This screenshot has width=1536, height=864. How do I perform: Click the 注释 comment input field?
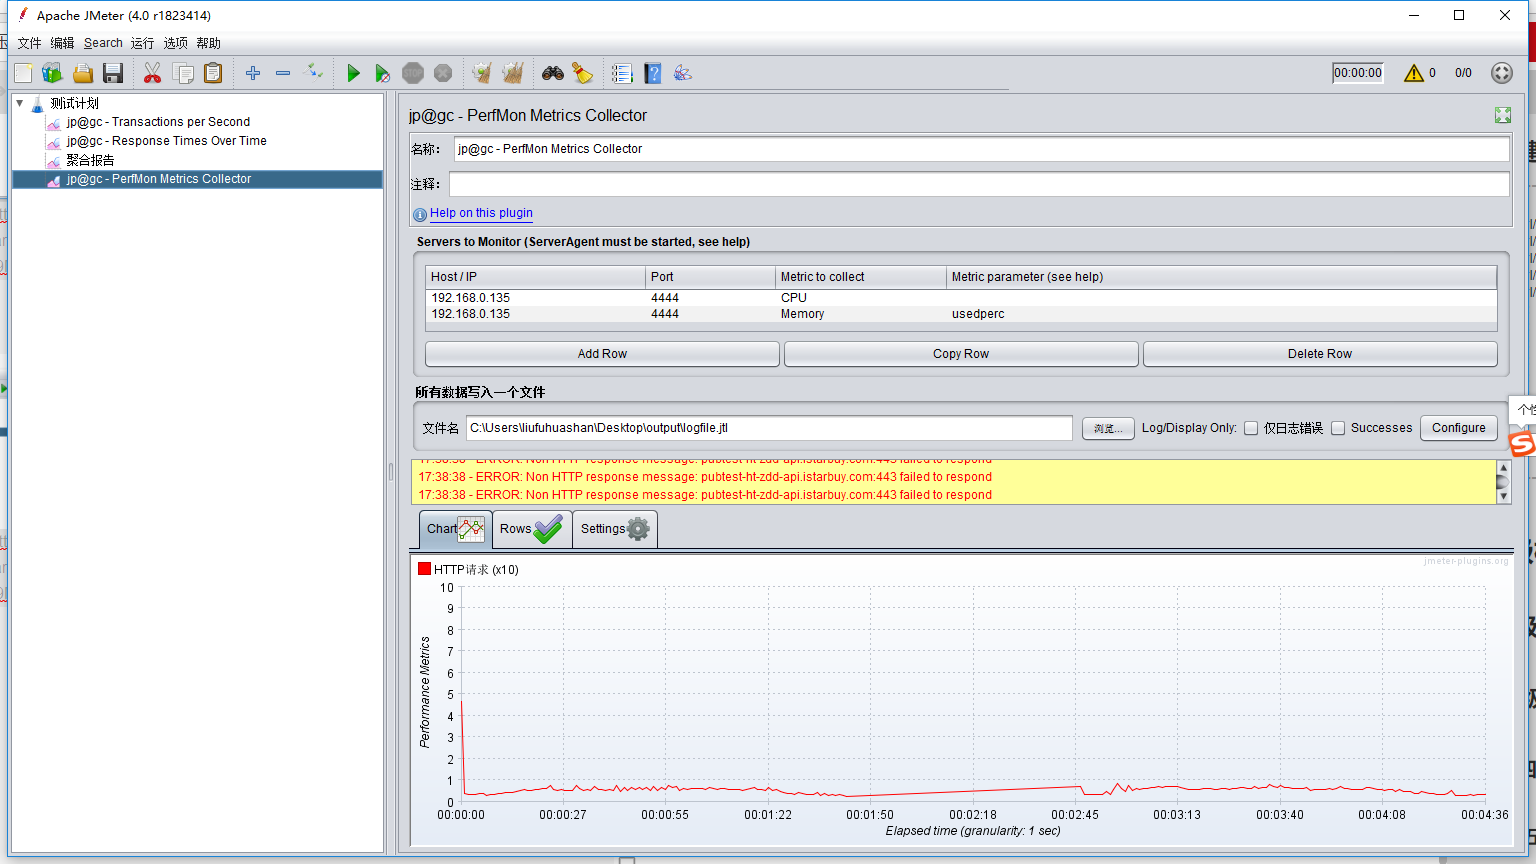pos(979,184)
